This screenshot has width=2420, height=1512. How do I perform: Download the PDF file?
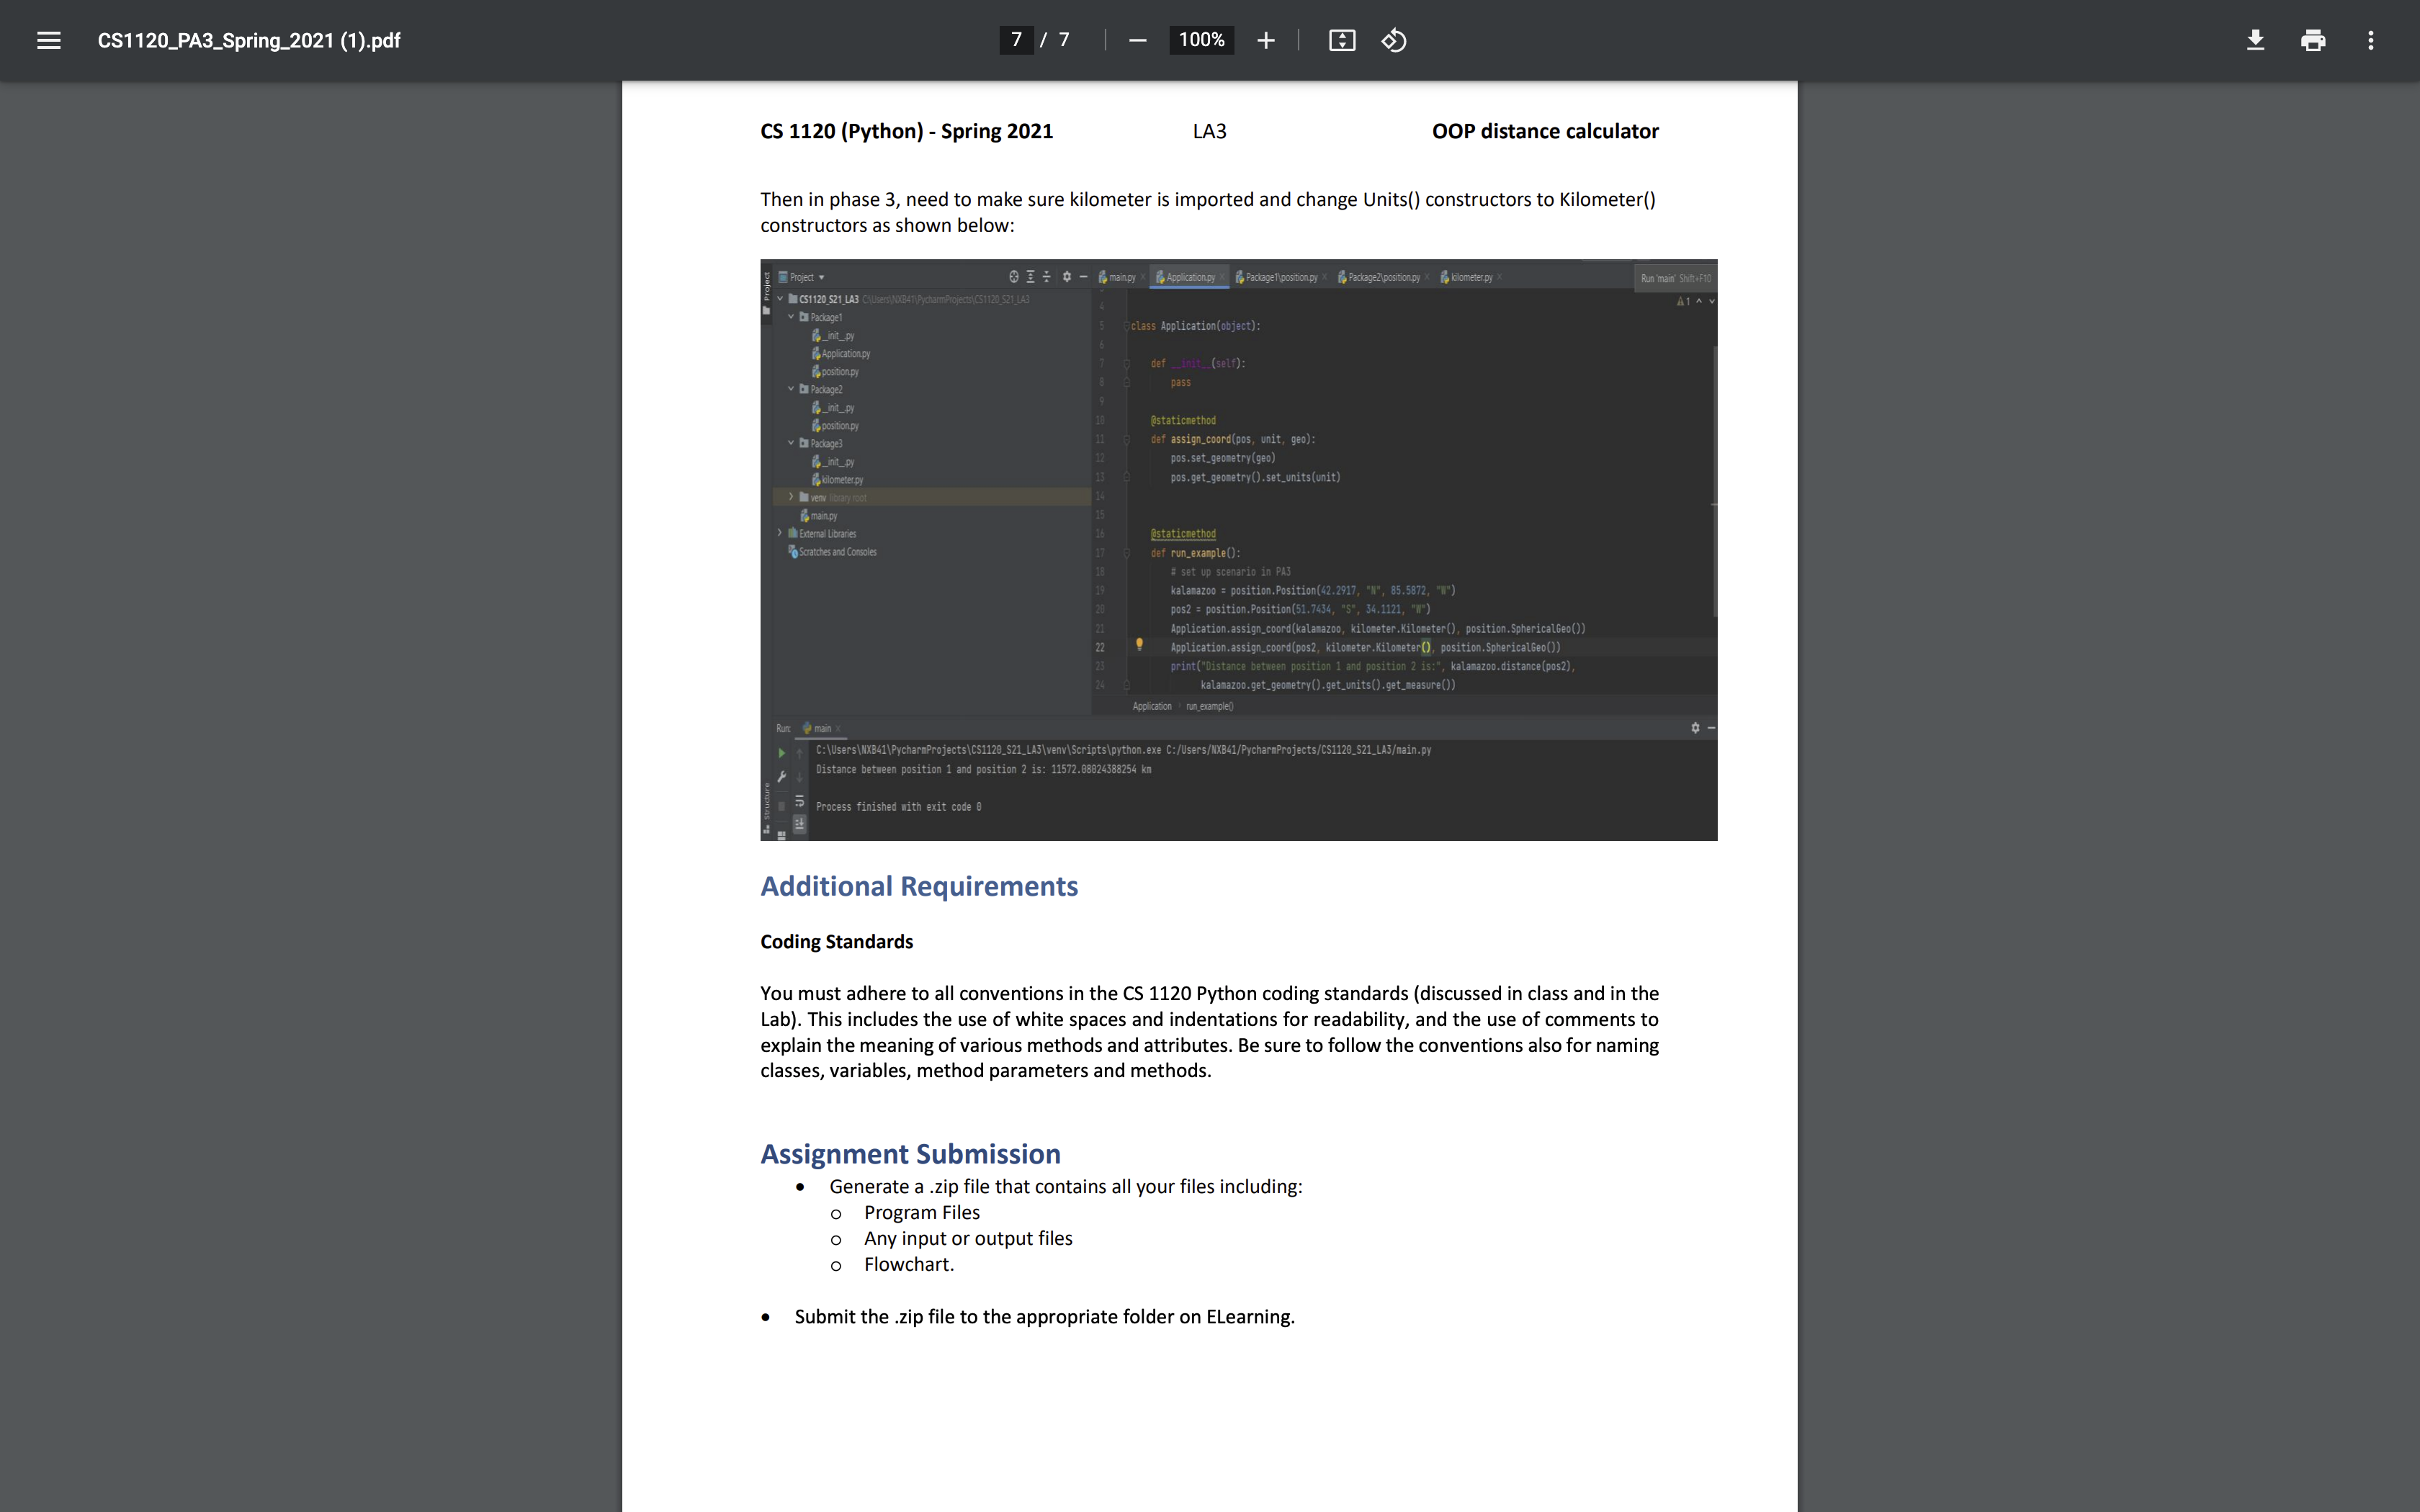tap(2255, 40)
